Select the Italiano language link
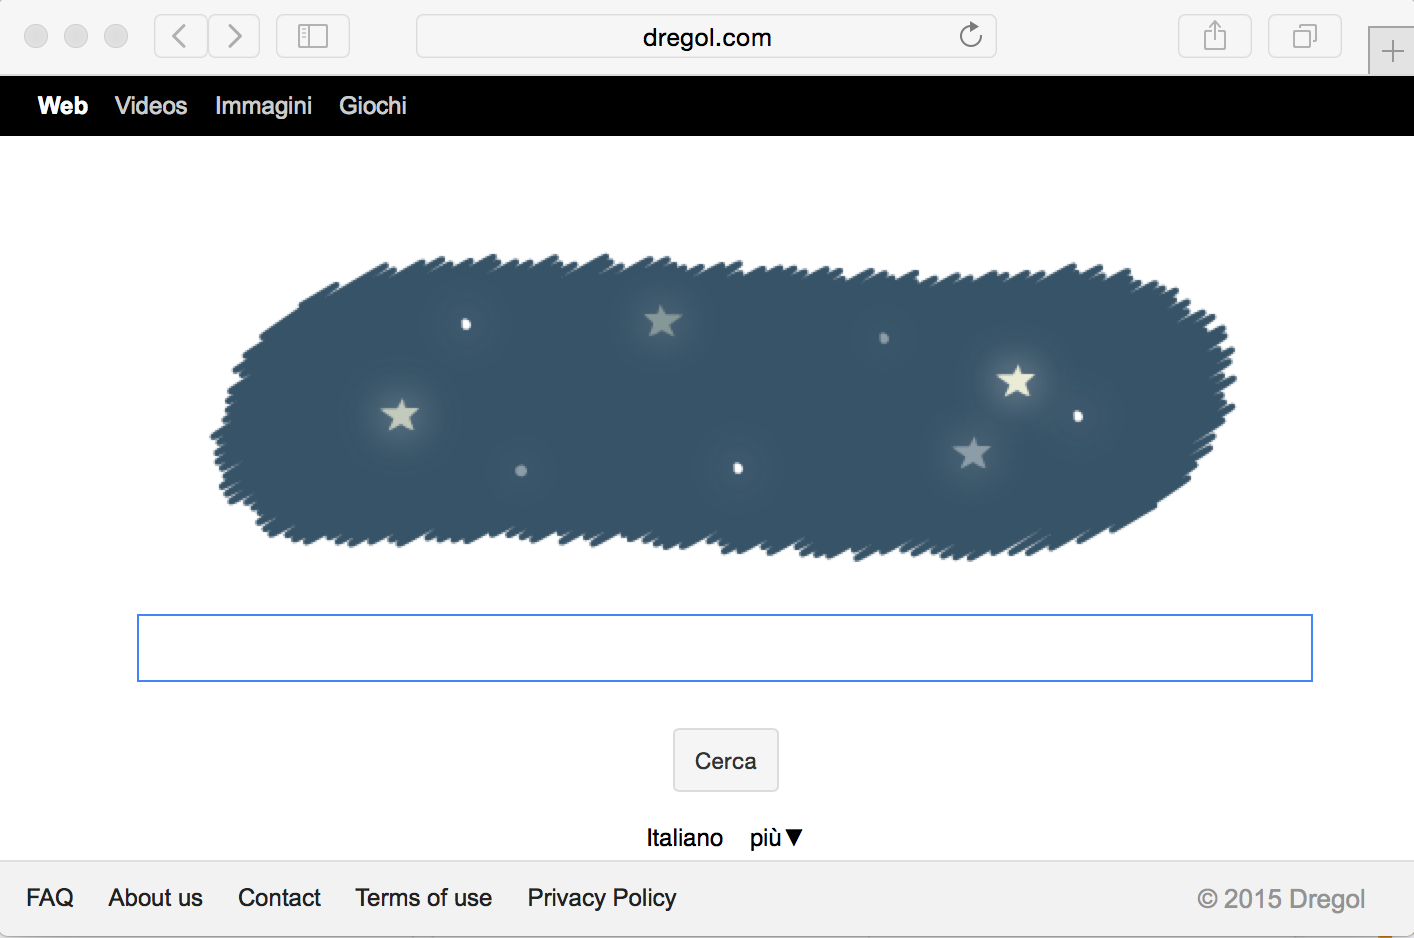Image resolution: width=1414 pixels, height=938 pixels. [x=684, y=838]
